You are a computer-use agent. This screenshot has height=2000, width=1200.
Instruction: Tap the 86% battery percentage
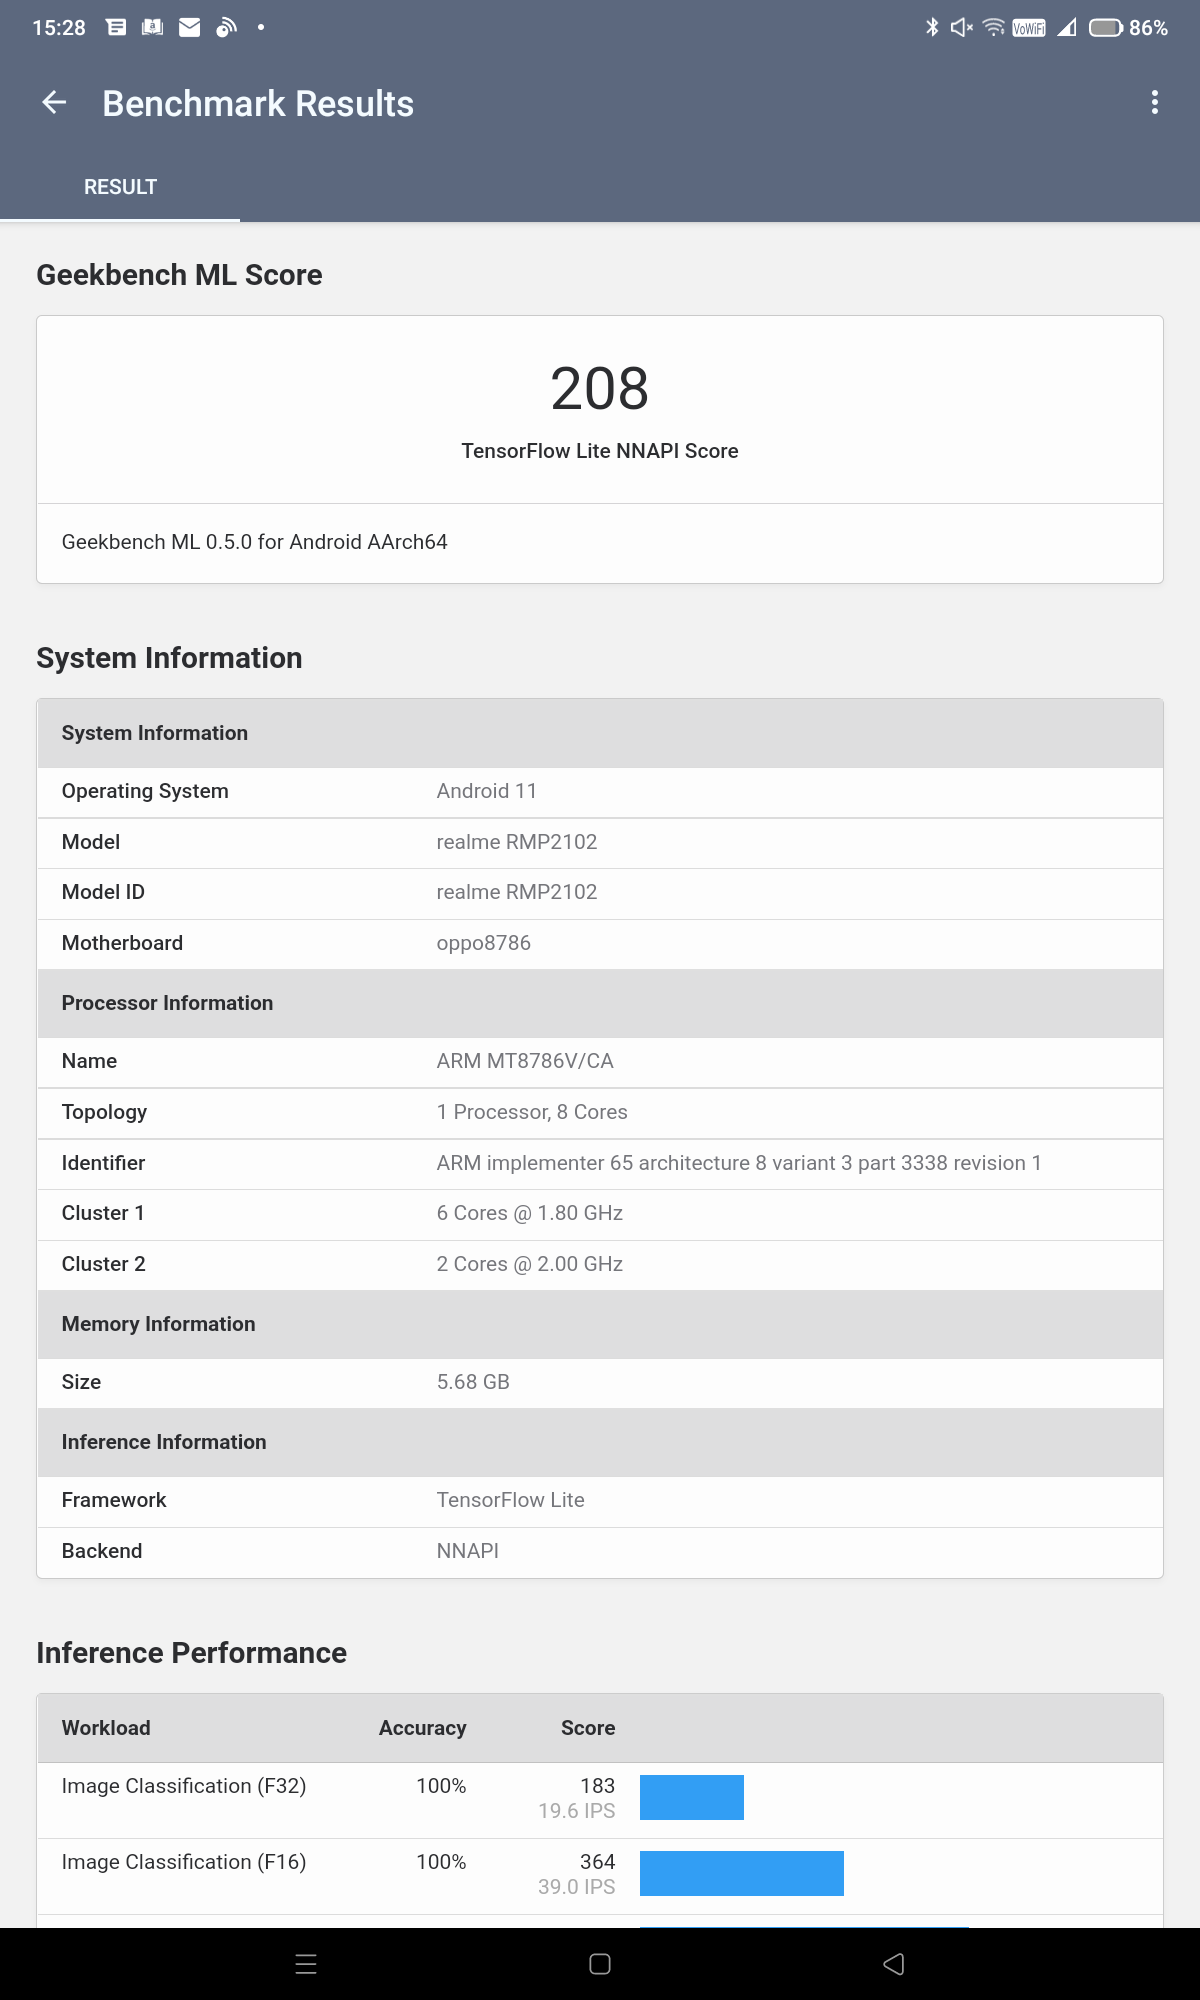point(1149,28)
